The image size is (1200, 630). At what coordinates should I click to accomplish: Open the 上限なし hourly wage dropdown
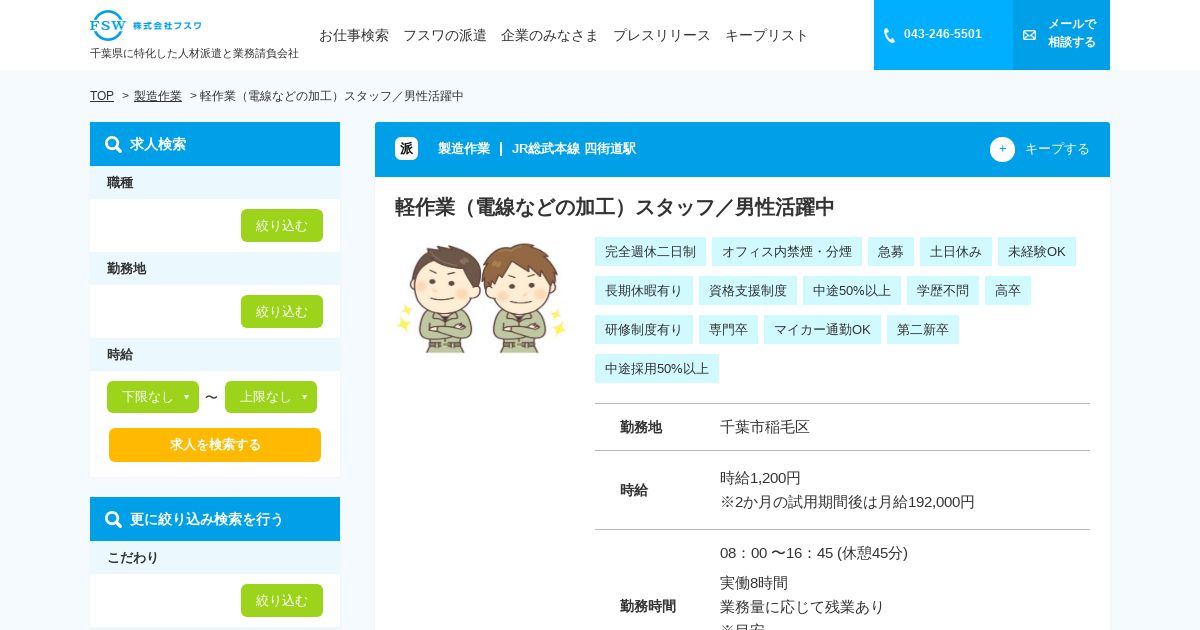(271, 397)
